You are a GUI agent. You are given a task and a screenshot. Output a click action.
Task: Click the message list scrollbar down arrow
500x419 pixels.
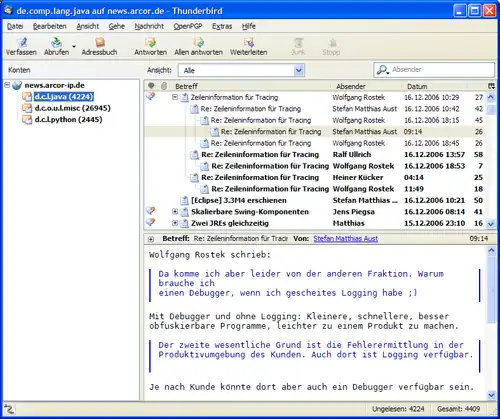pyautogui.click(x=491, y=224)
